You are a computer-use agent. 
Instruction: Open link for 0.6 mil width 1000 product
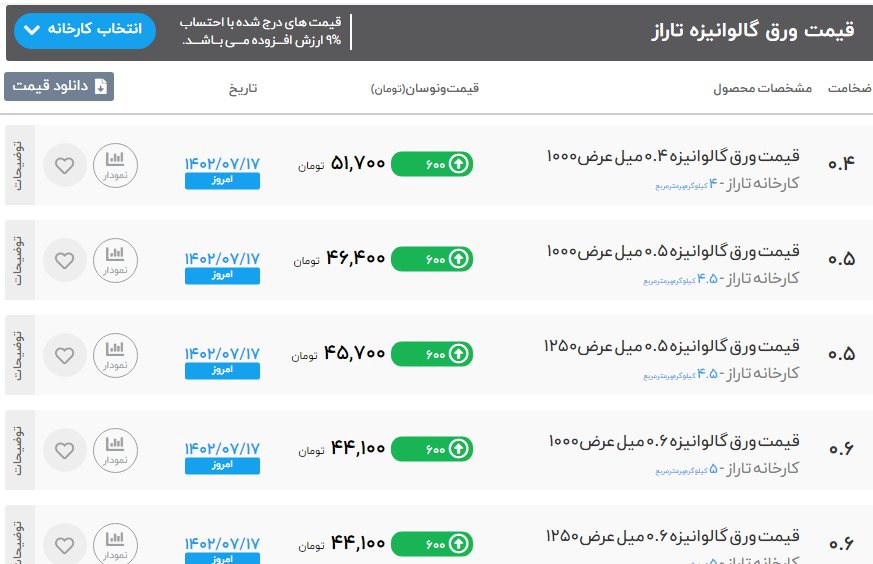click(x=673, y=441)
